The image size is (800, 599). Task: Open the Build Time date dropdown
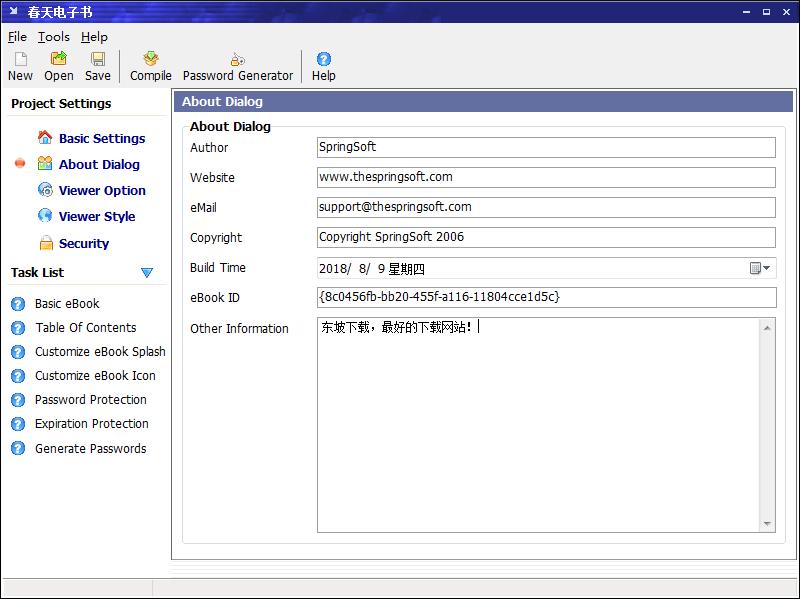(761, 268)
